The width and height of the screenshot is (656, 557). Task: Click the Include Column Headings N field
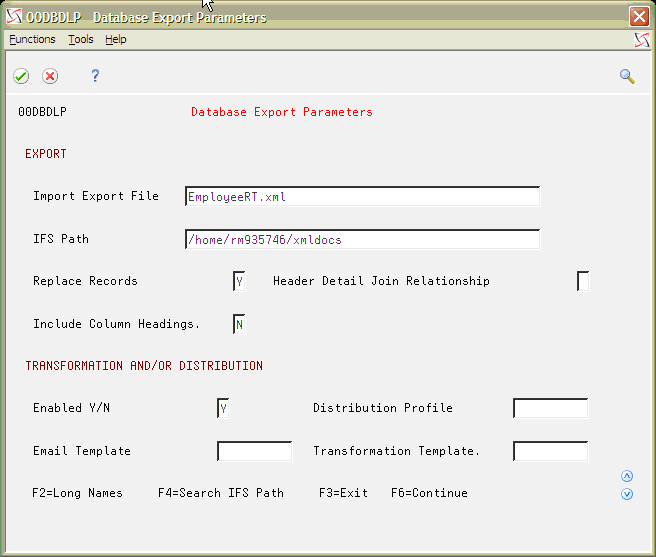click(x=239, y=324)
